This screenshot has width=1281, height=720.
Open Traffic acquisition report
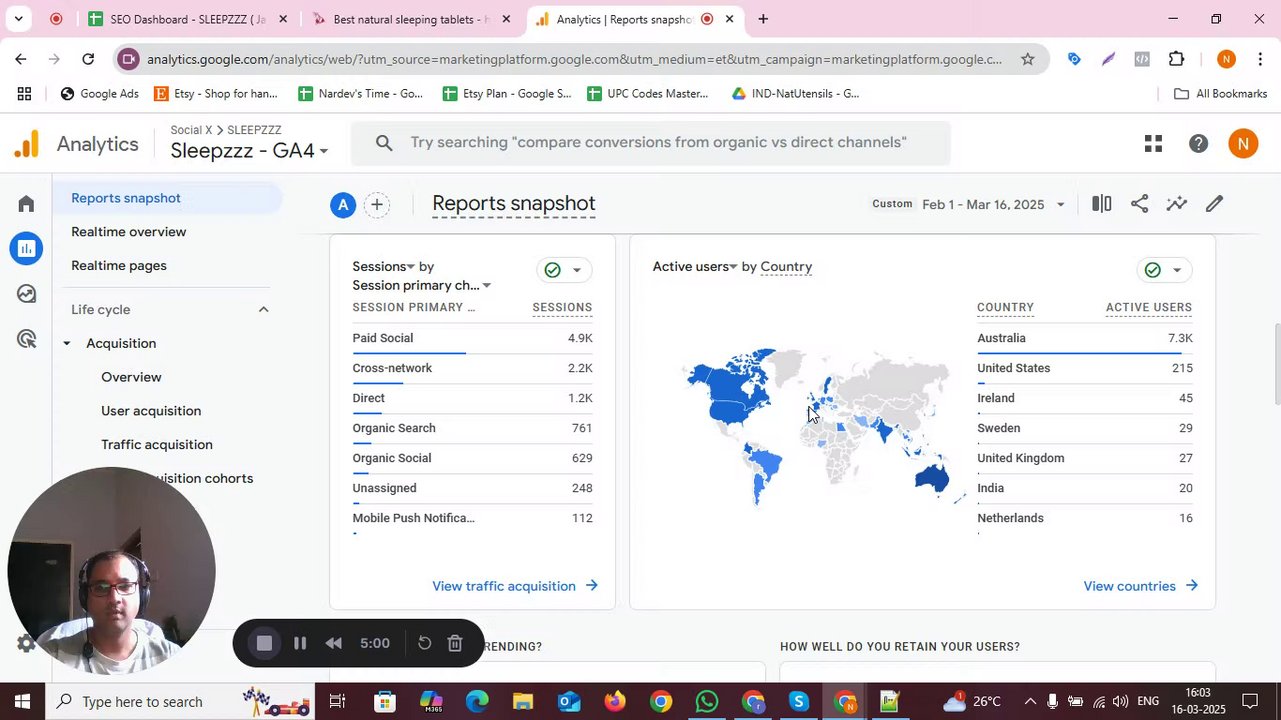157,445
